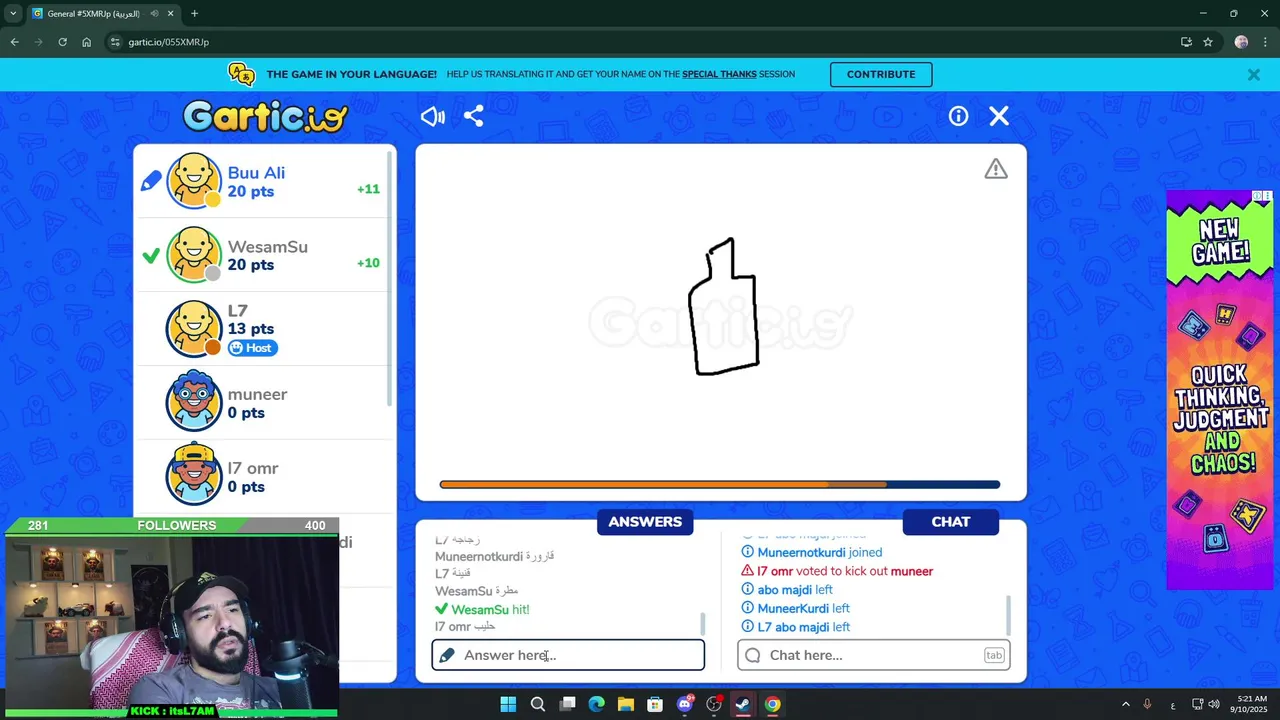This screenshot has height=720, width=1280.
Task: Bookmark the page with the star icon
Action: [1208, 42]
